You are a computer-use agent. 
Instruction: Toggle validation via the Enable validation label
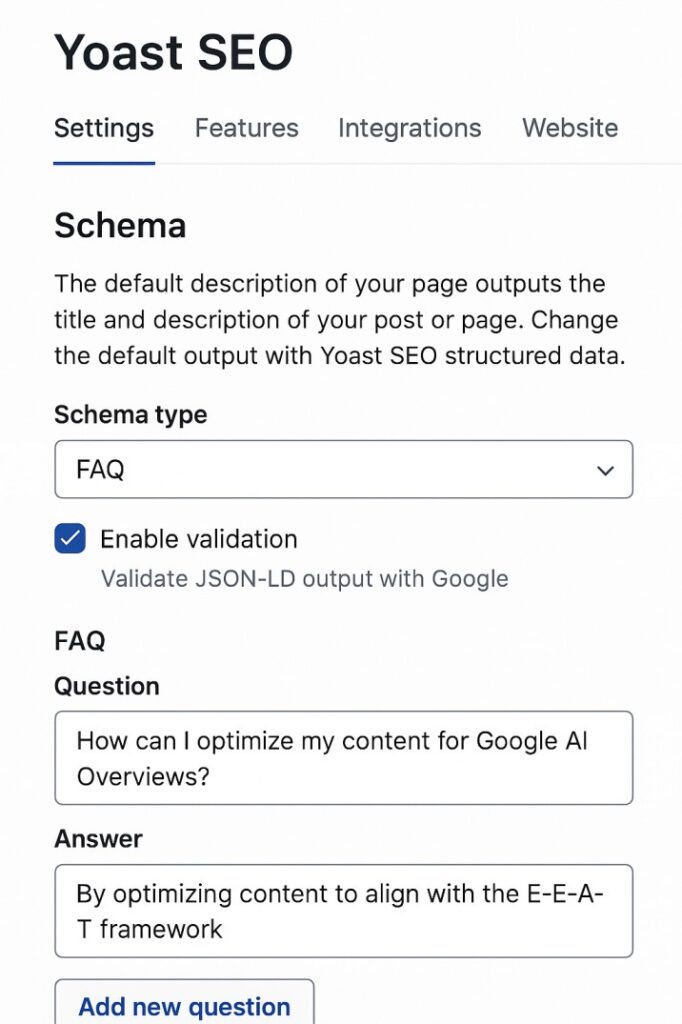pyautogui.click(x=197, y=539)
